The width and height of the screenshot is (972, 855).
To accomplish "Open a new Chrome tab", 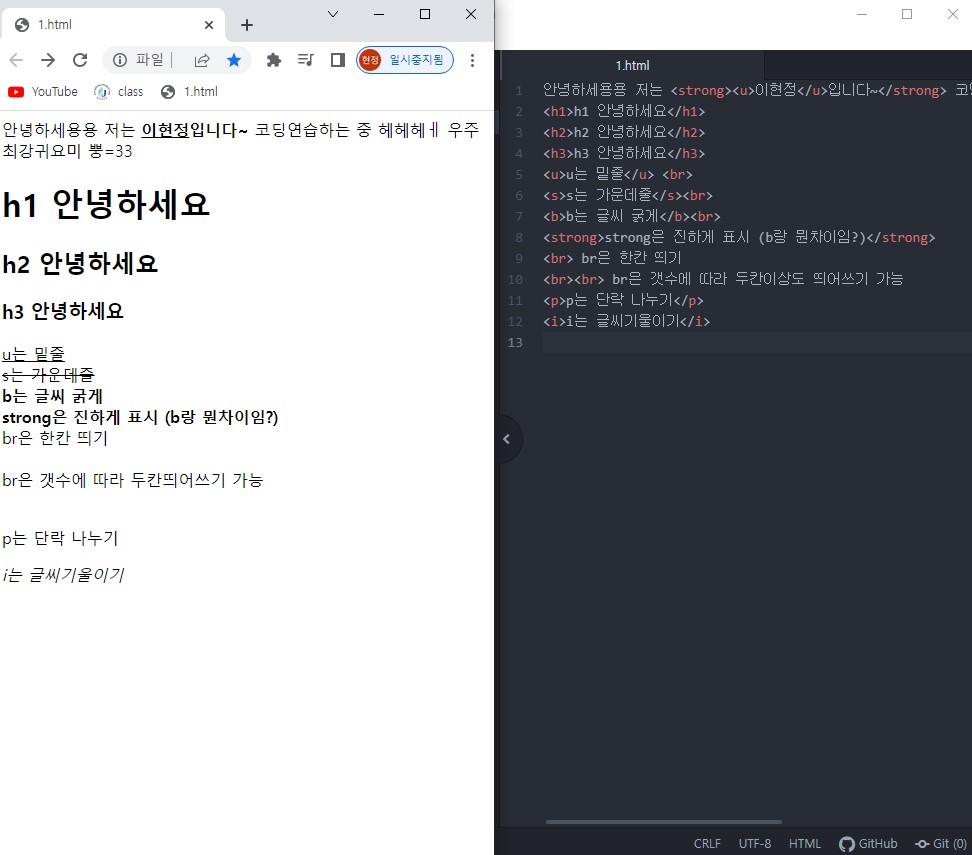I will click(x=247, y=25).
